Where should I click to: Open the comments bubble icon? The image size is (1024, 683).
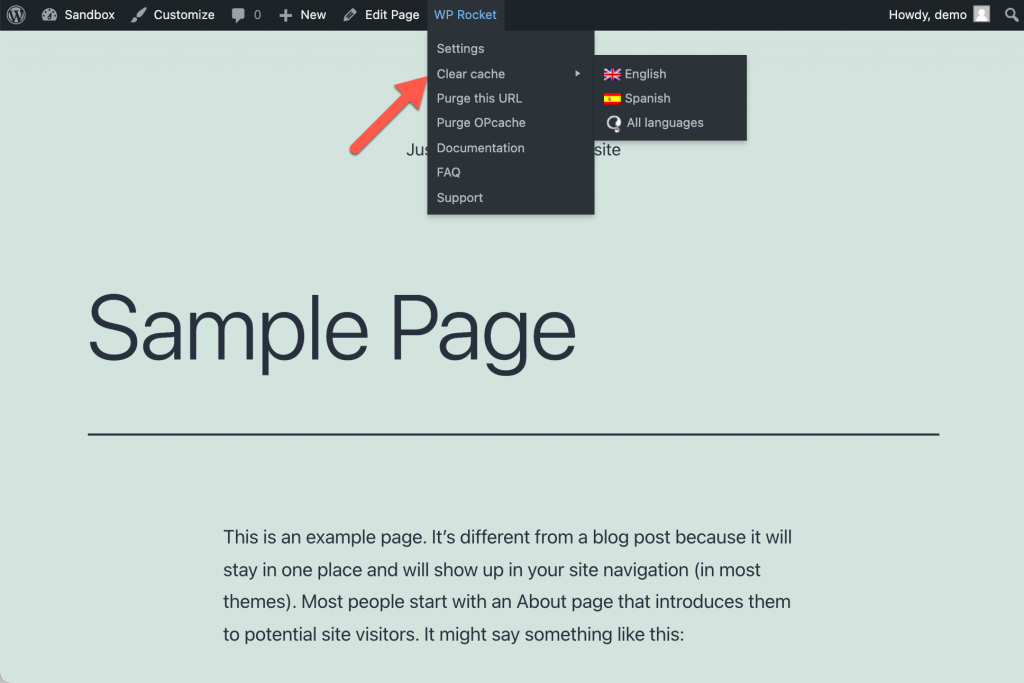click(x=238, y=15)
